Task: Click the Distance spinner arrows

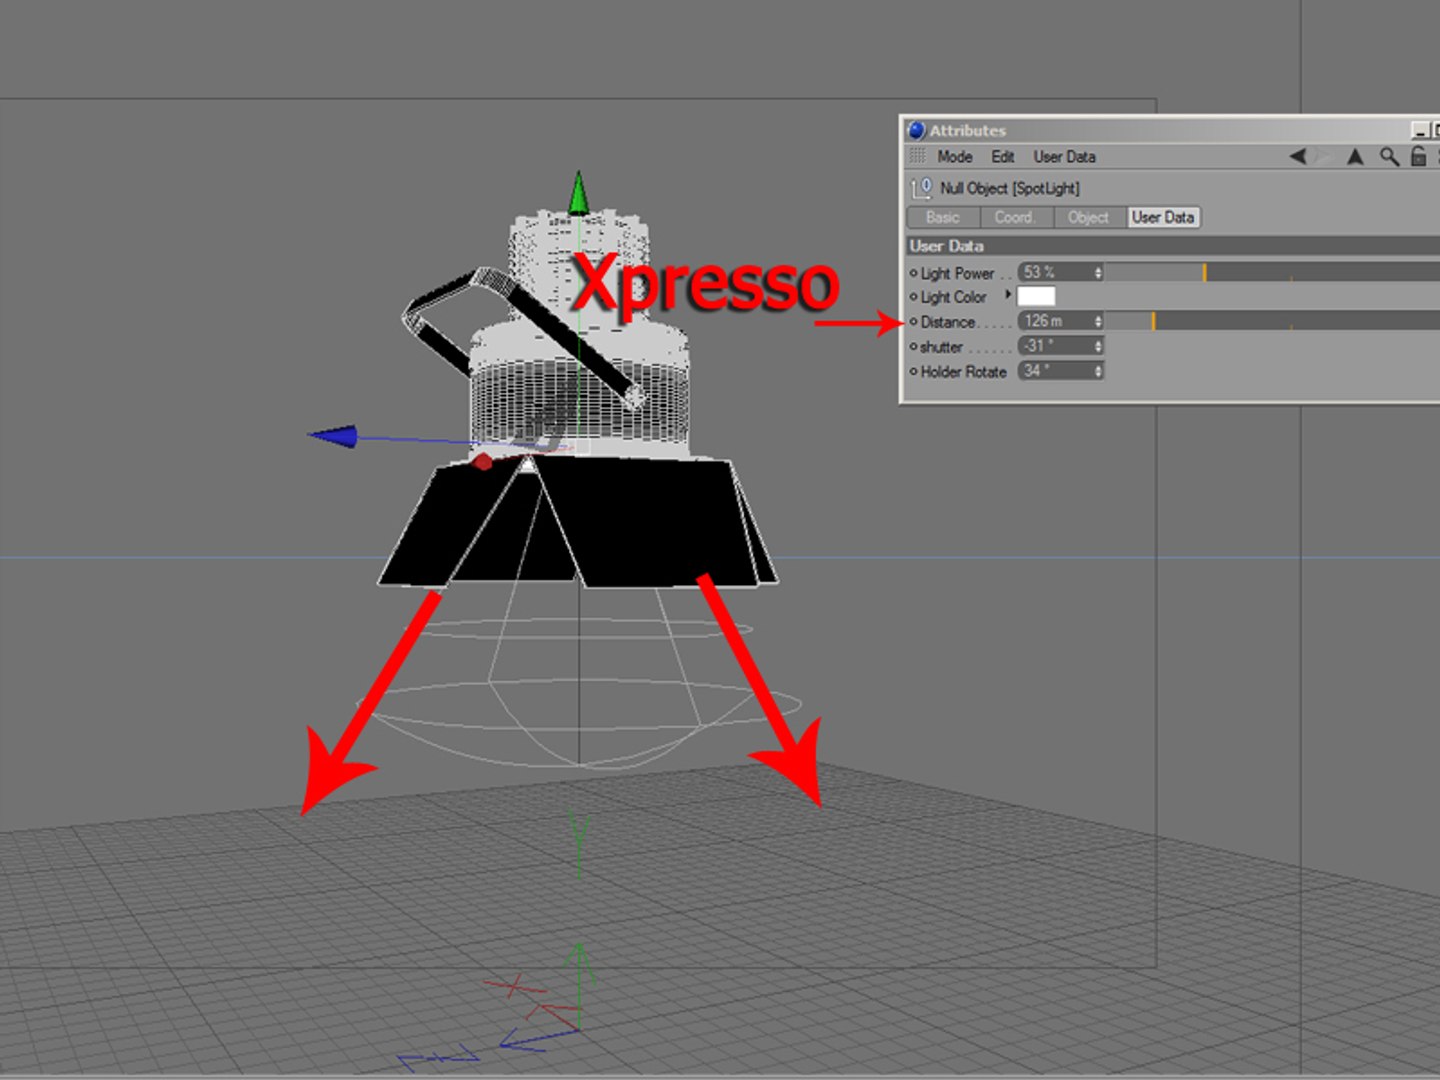Action: tap(1098, 321)
